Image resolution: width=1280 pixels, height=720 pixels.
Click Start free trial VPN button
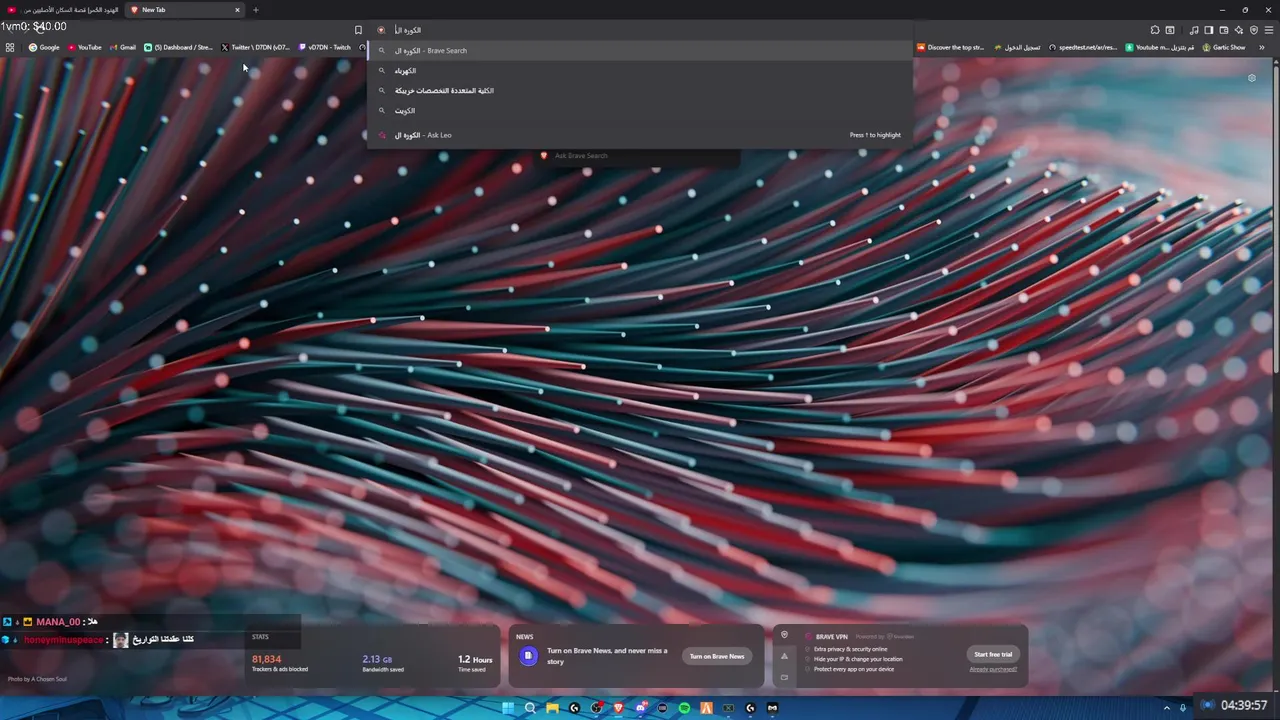tap(993, 654)
